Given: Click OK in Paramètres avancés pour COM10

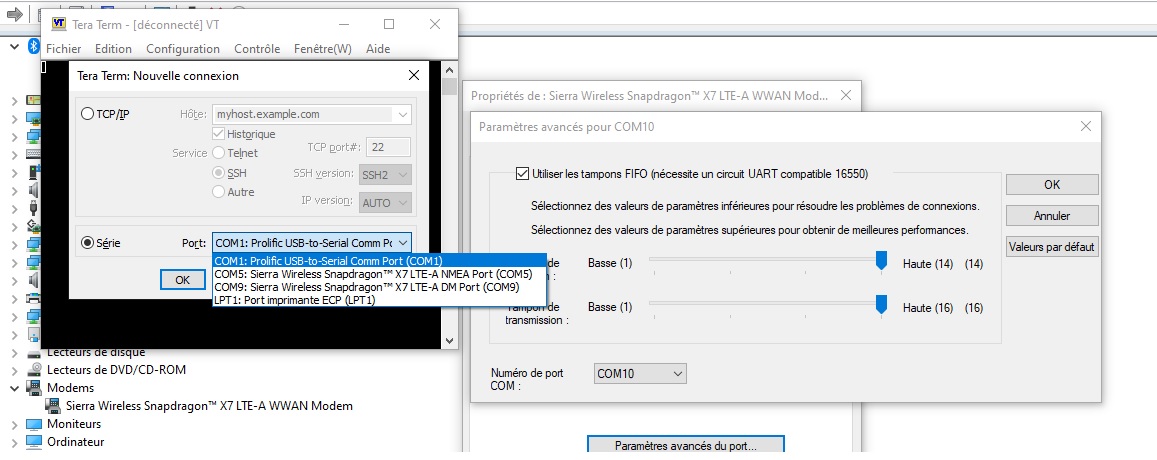Looking at the screenshot, I should click(x=1051, y=185).
